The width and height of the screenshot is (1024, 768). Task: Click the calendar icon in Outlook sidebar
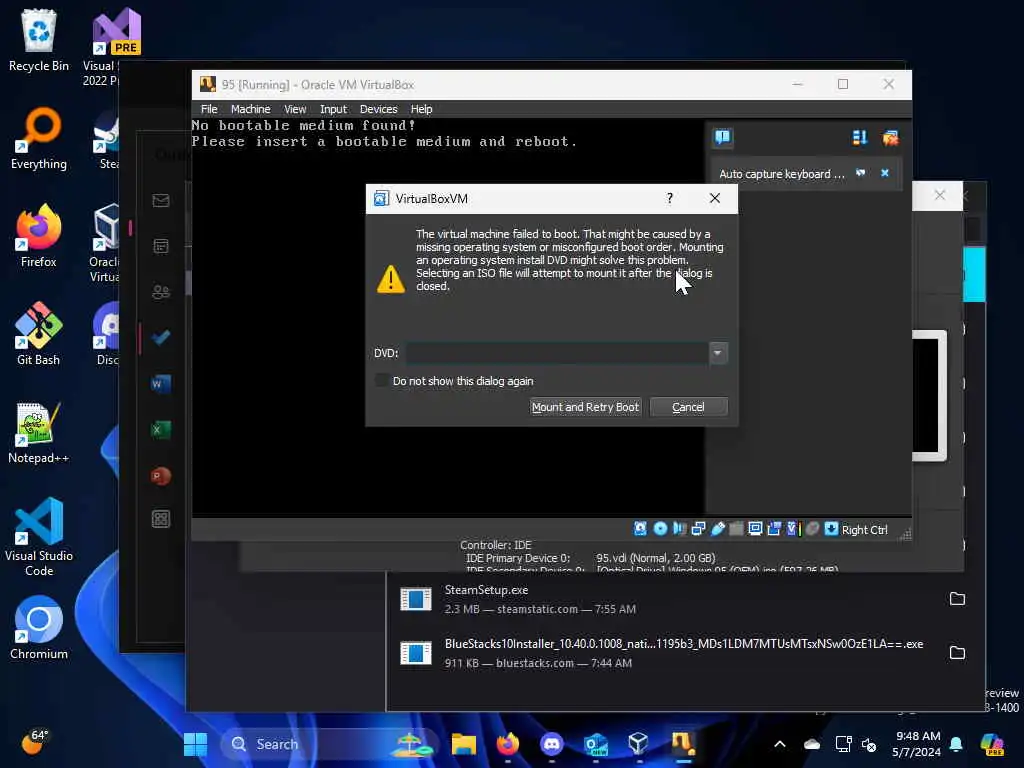161,246
